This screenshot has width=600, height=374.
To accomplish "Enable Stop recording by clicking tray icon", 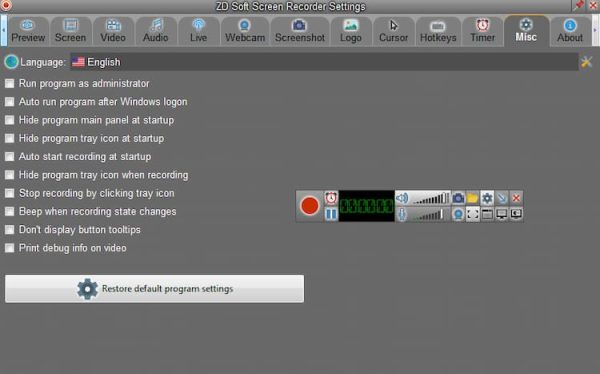I will pyautogui.click(x=9, y=193).
